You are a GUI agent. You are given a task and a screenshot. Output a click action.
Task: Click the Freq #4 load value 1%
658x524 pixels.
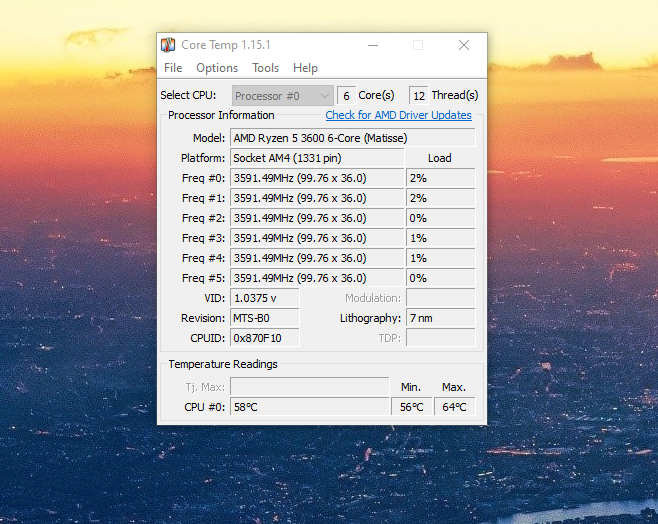(441, 258)
